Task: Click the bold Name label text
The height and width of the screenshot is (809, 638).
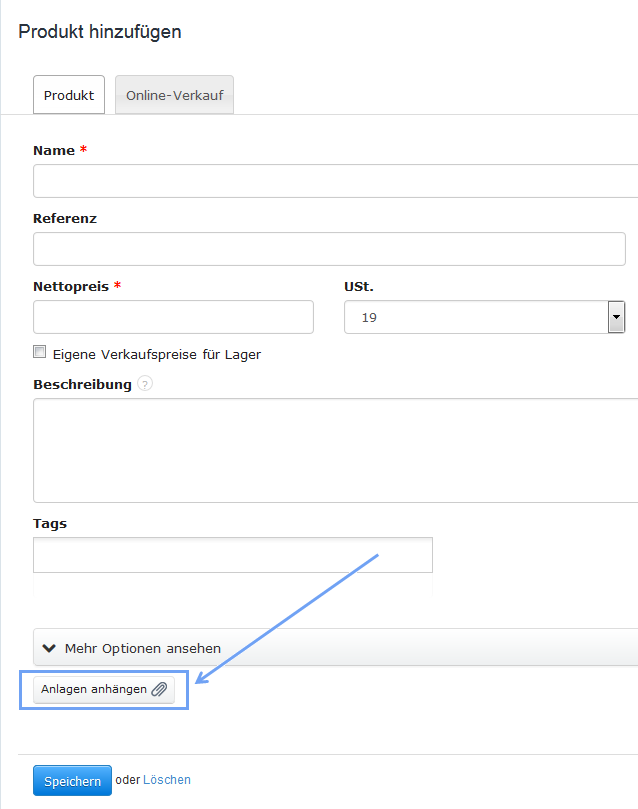Action: coord(54,150)
